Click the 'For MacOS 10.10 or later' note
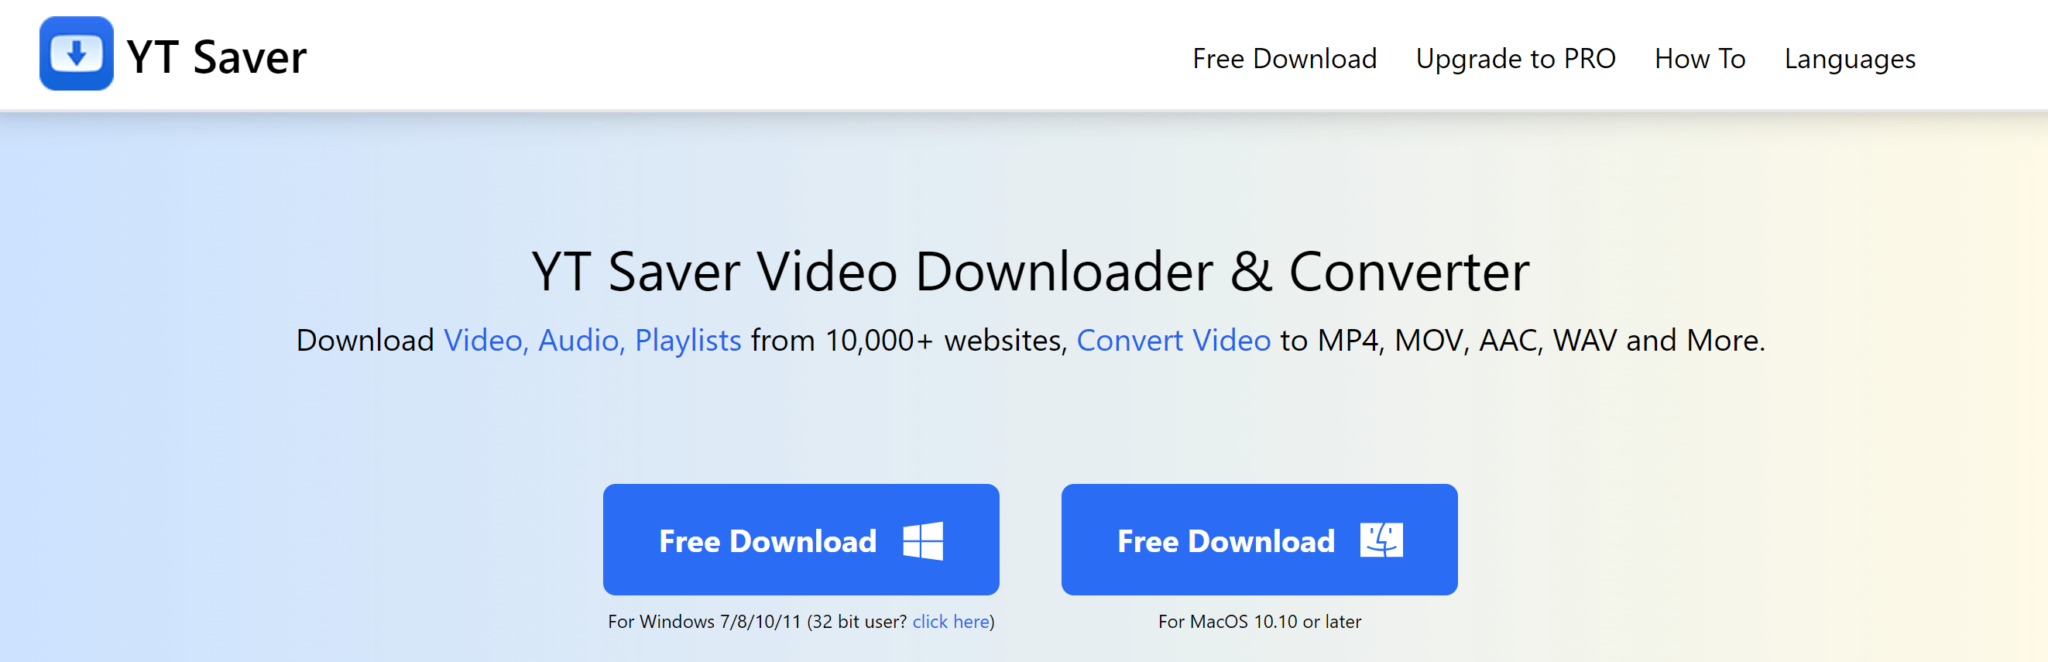Image resolution: width=2048 pixels, height=662 pixels. pyautogui.click(x=1260, y=622)
